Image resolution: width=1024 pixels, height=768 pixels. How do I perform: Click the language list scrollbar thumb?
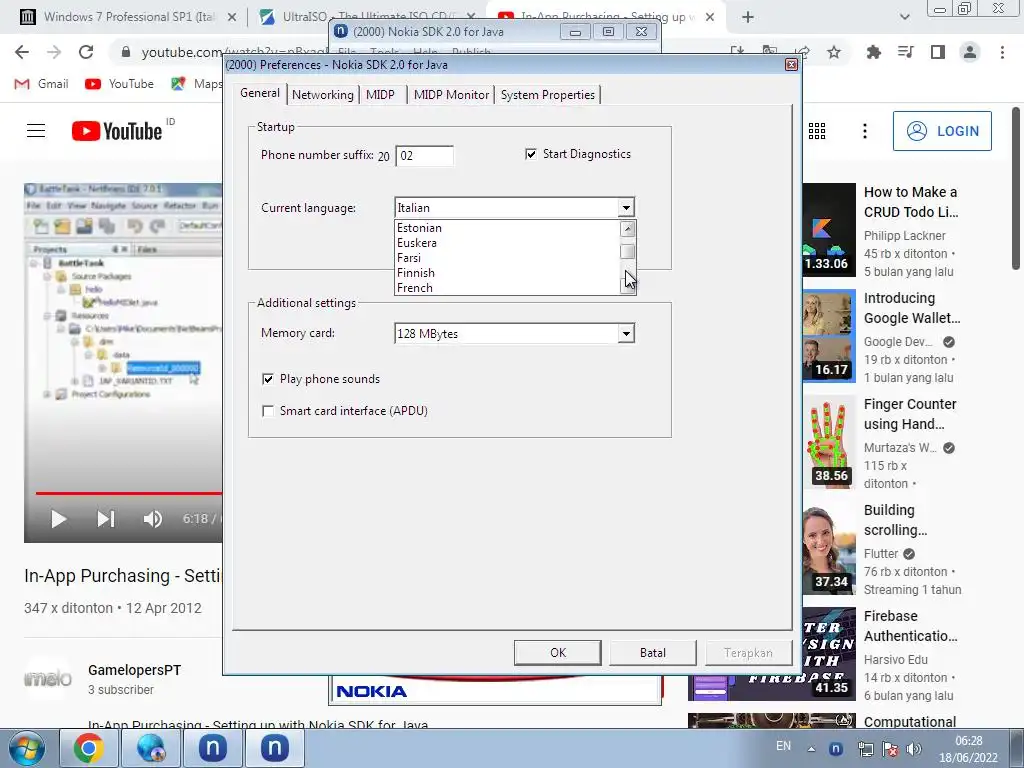628,252
